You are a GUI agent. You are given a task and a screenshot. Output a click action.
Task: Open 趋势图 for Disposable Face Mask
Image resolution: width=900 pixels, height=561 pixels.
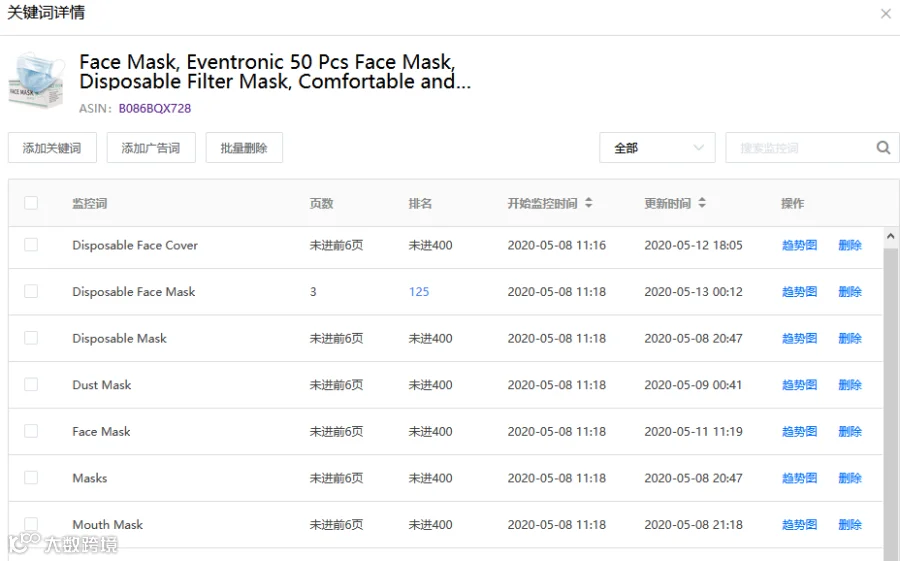pyautogui.click(x=800, y=292)
